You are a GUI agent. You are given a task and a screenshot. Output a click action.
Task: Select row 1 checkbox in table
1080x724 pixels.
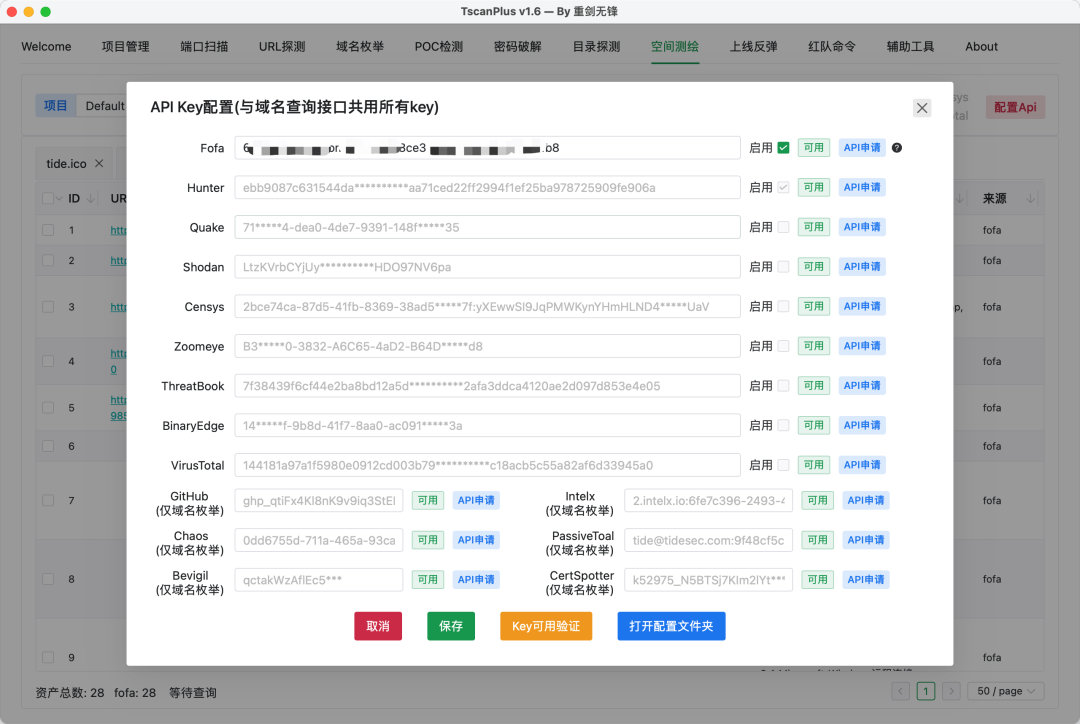tap(48, 230)
